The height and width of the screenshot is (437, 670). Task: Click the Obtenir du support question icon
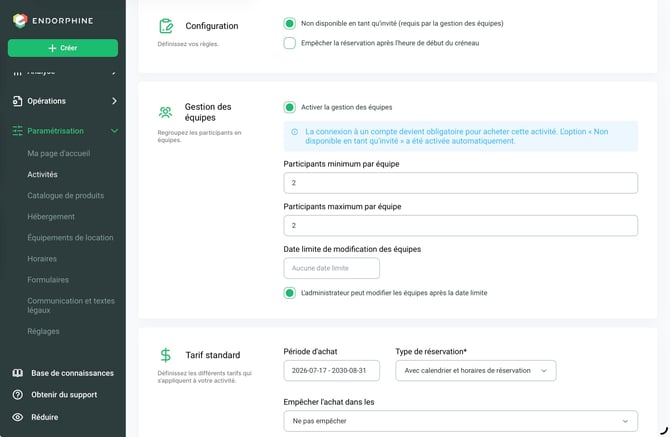click(18, 395)
